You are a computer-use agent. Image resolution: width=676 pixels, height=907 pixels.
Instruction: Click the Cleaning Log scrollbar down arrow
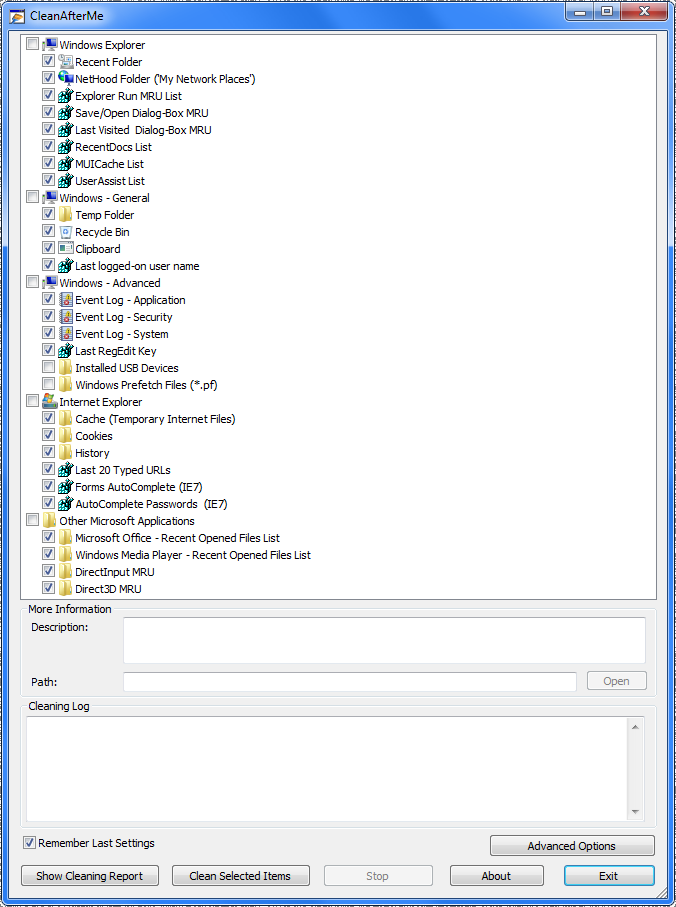635,812
